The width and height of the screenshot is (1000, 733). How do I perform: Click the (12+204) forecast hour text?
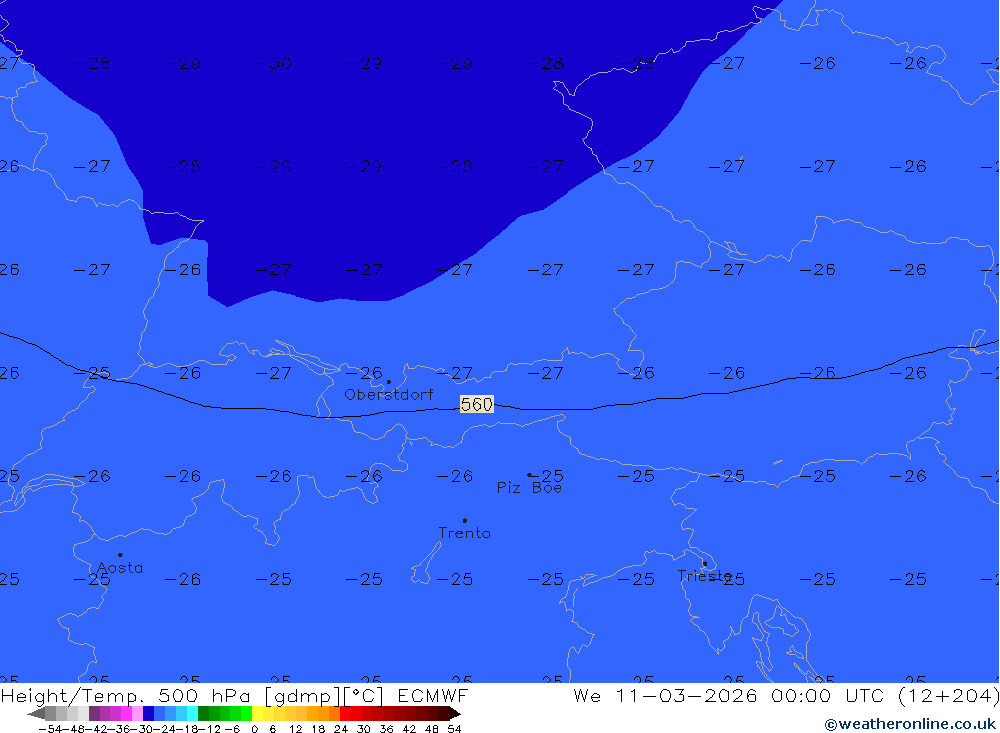(948, 695)
